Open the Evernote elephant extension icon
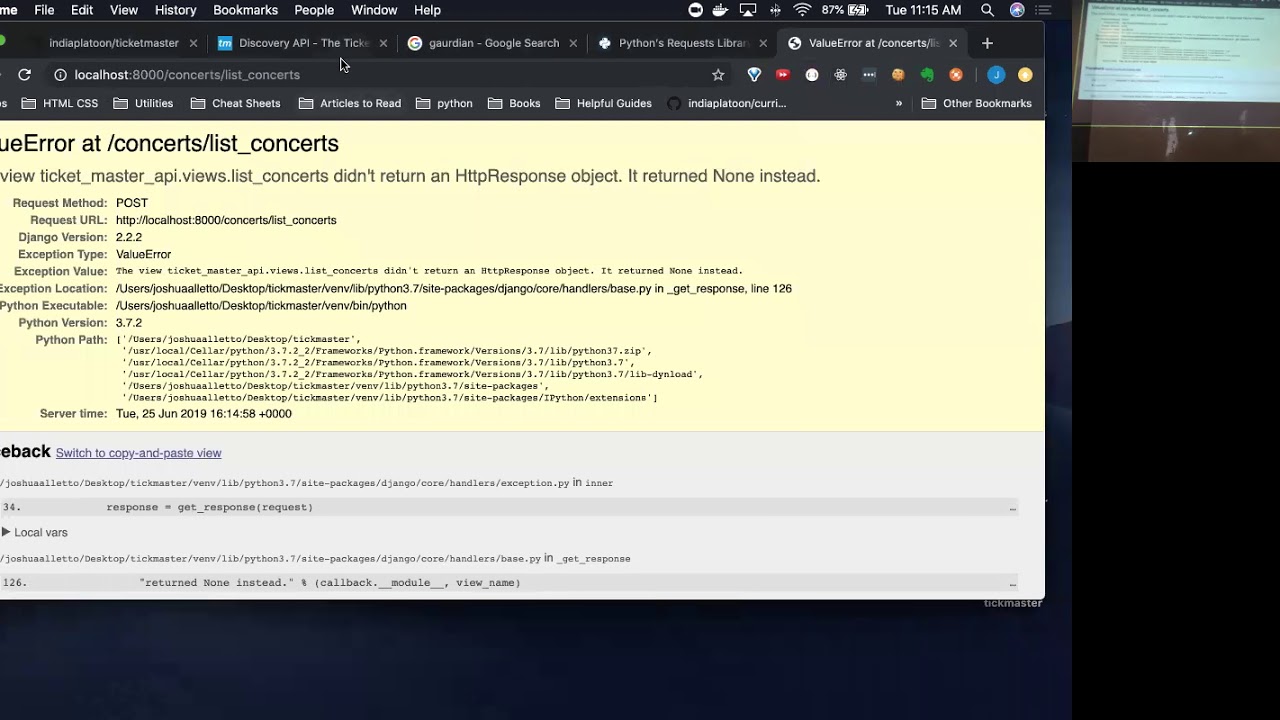1280x720 pixels. [x=927, y=75]
